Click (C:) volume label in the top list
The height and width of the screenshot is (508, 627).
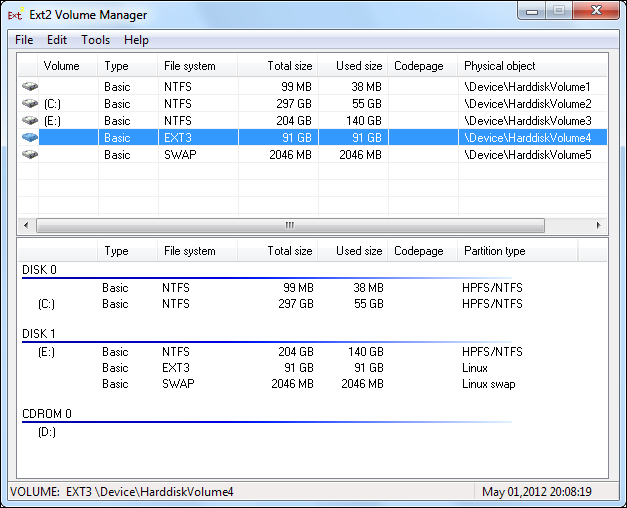coord(52,104)
